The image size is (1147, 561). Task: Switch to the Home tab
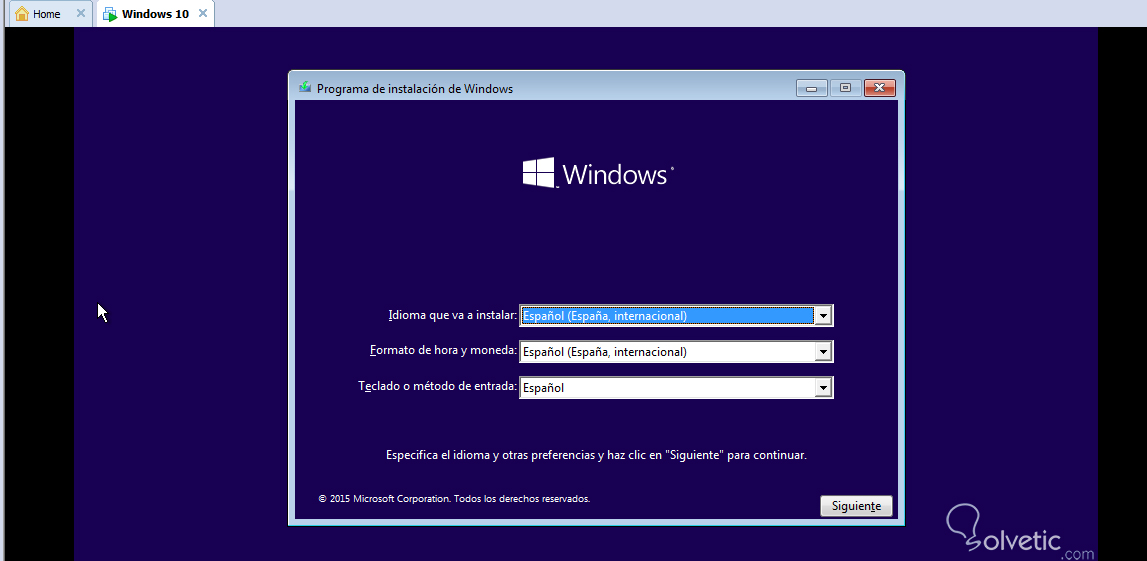click(x=50, y=14)
